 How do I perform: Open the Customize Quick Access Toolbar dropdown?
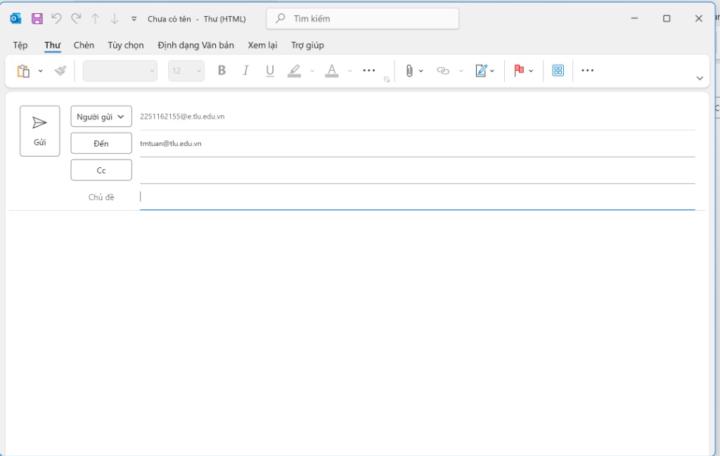click(x=134, y=19)
